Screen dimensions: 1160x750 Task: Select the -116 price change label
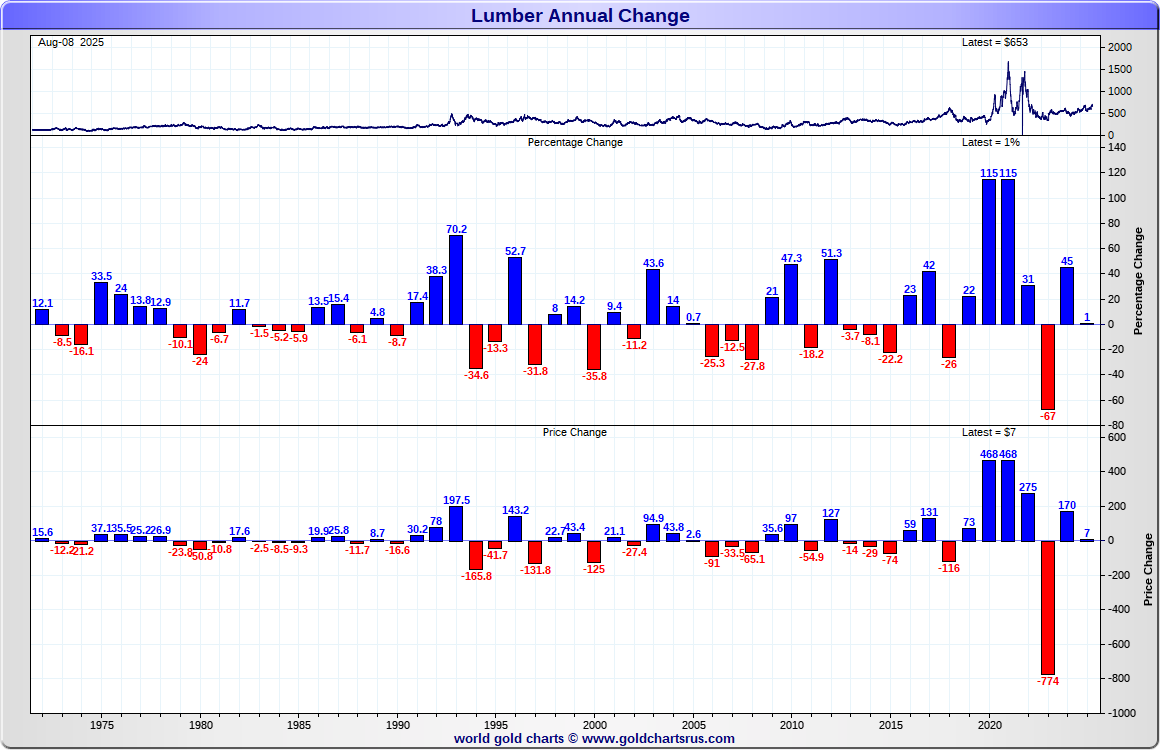[x=949, y=568]
